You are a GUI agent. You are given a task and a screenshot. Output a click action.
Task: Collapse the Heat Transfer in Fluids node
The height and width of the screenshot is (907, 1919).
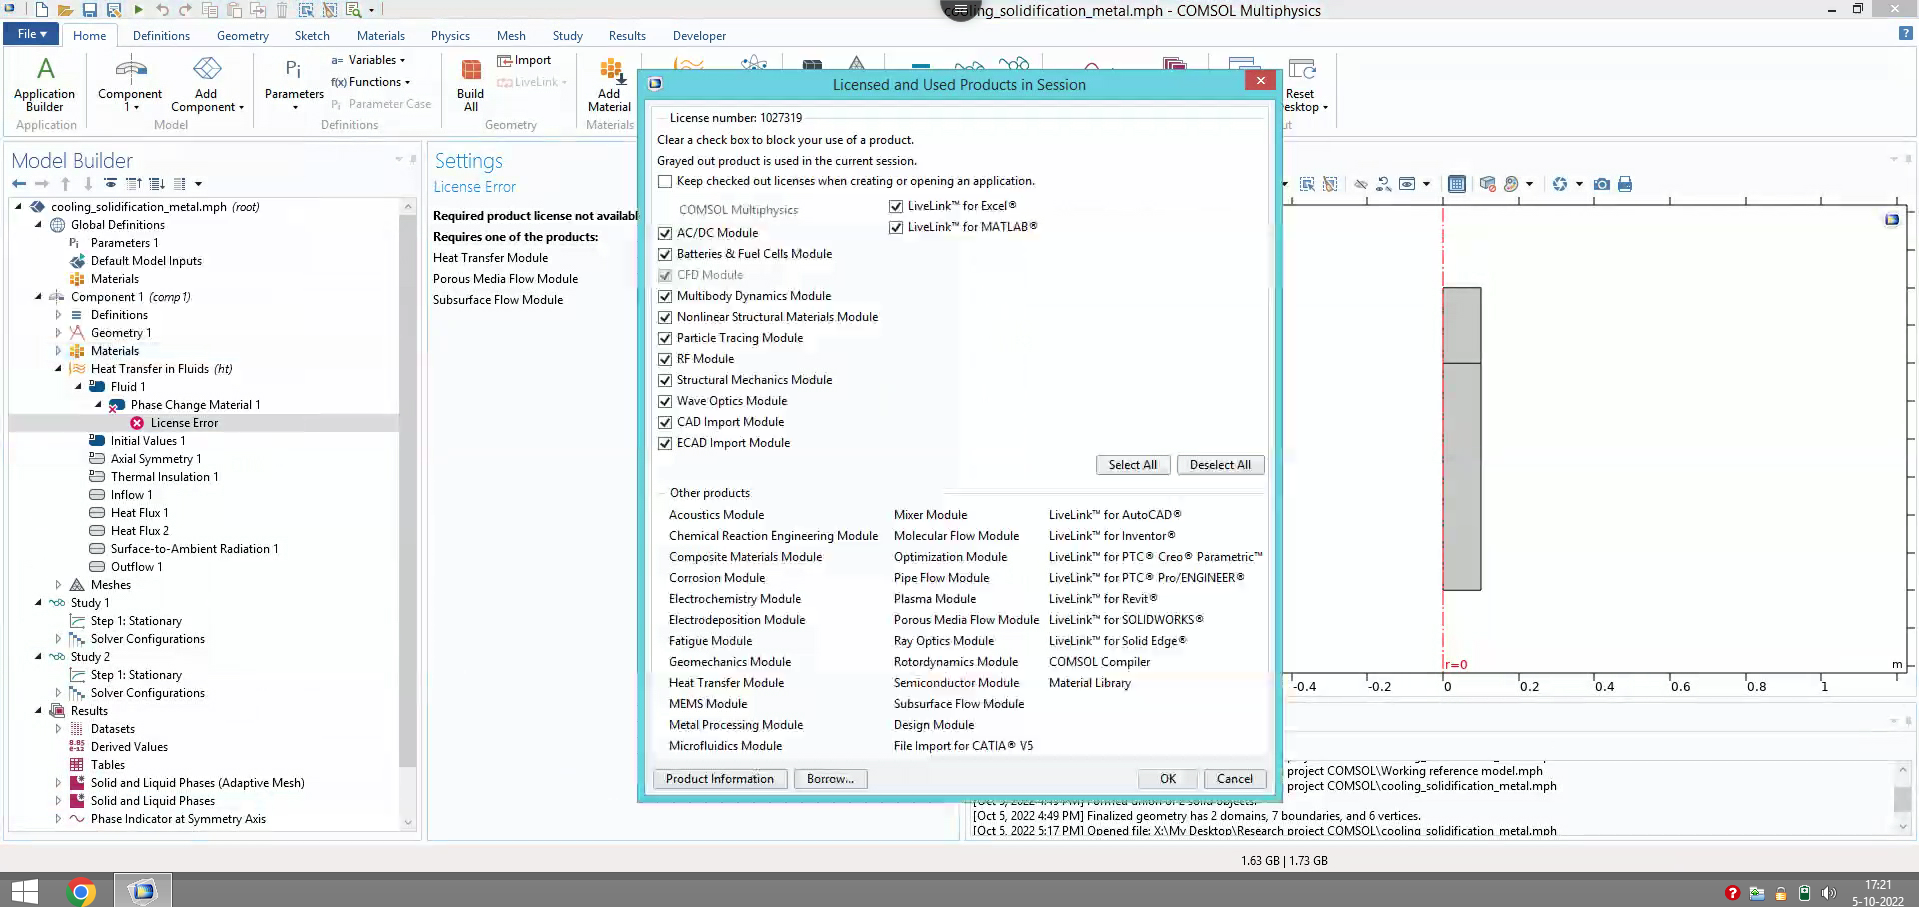click(58, 369)
